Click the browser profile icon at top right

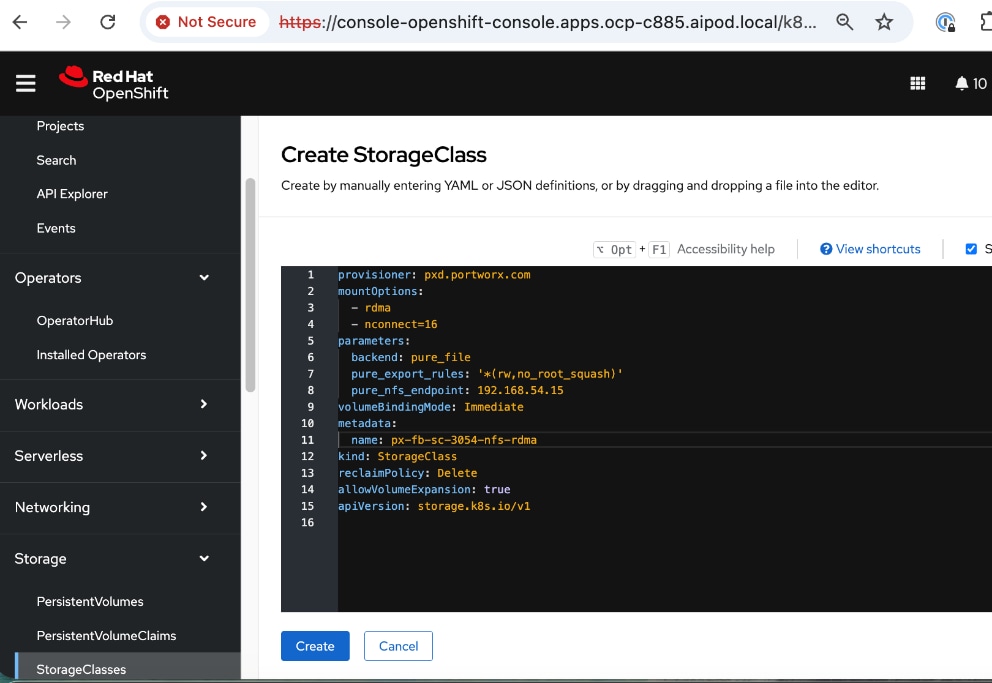pyautogui.click(x=944, y=21)
